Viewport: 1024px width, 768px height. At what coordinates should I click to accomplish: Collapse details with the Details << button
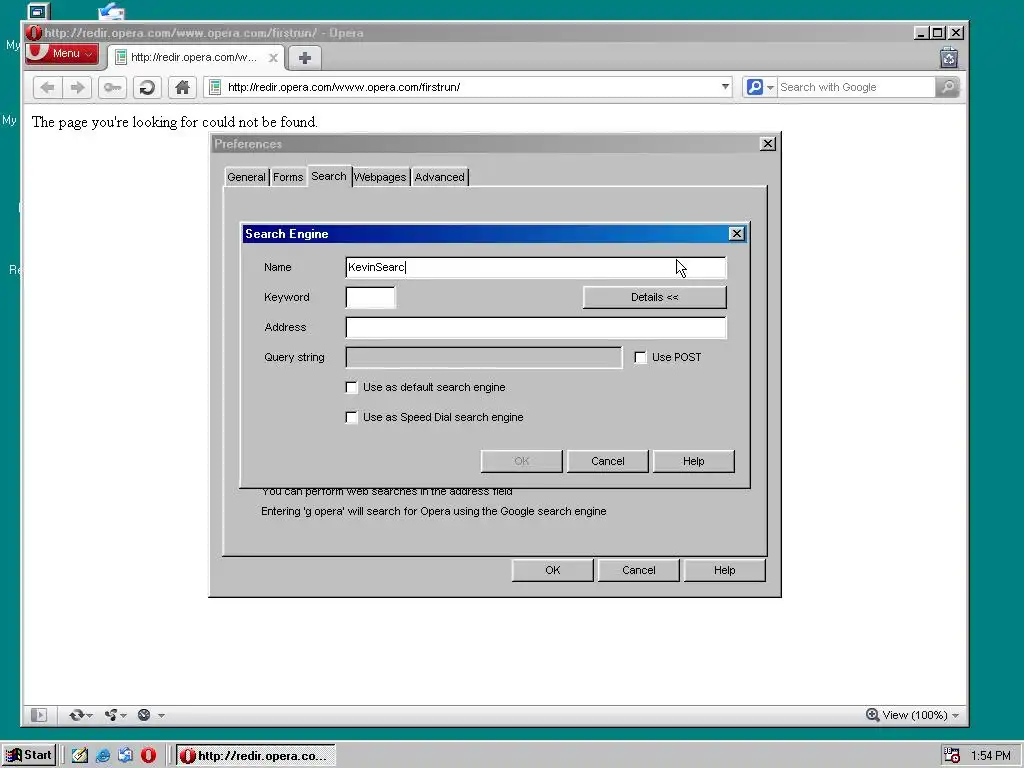[x=654, y=297]
